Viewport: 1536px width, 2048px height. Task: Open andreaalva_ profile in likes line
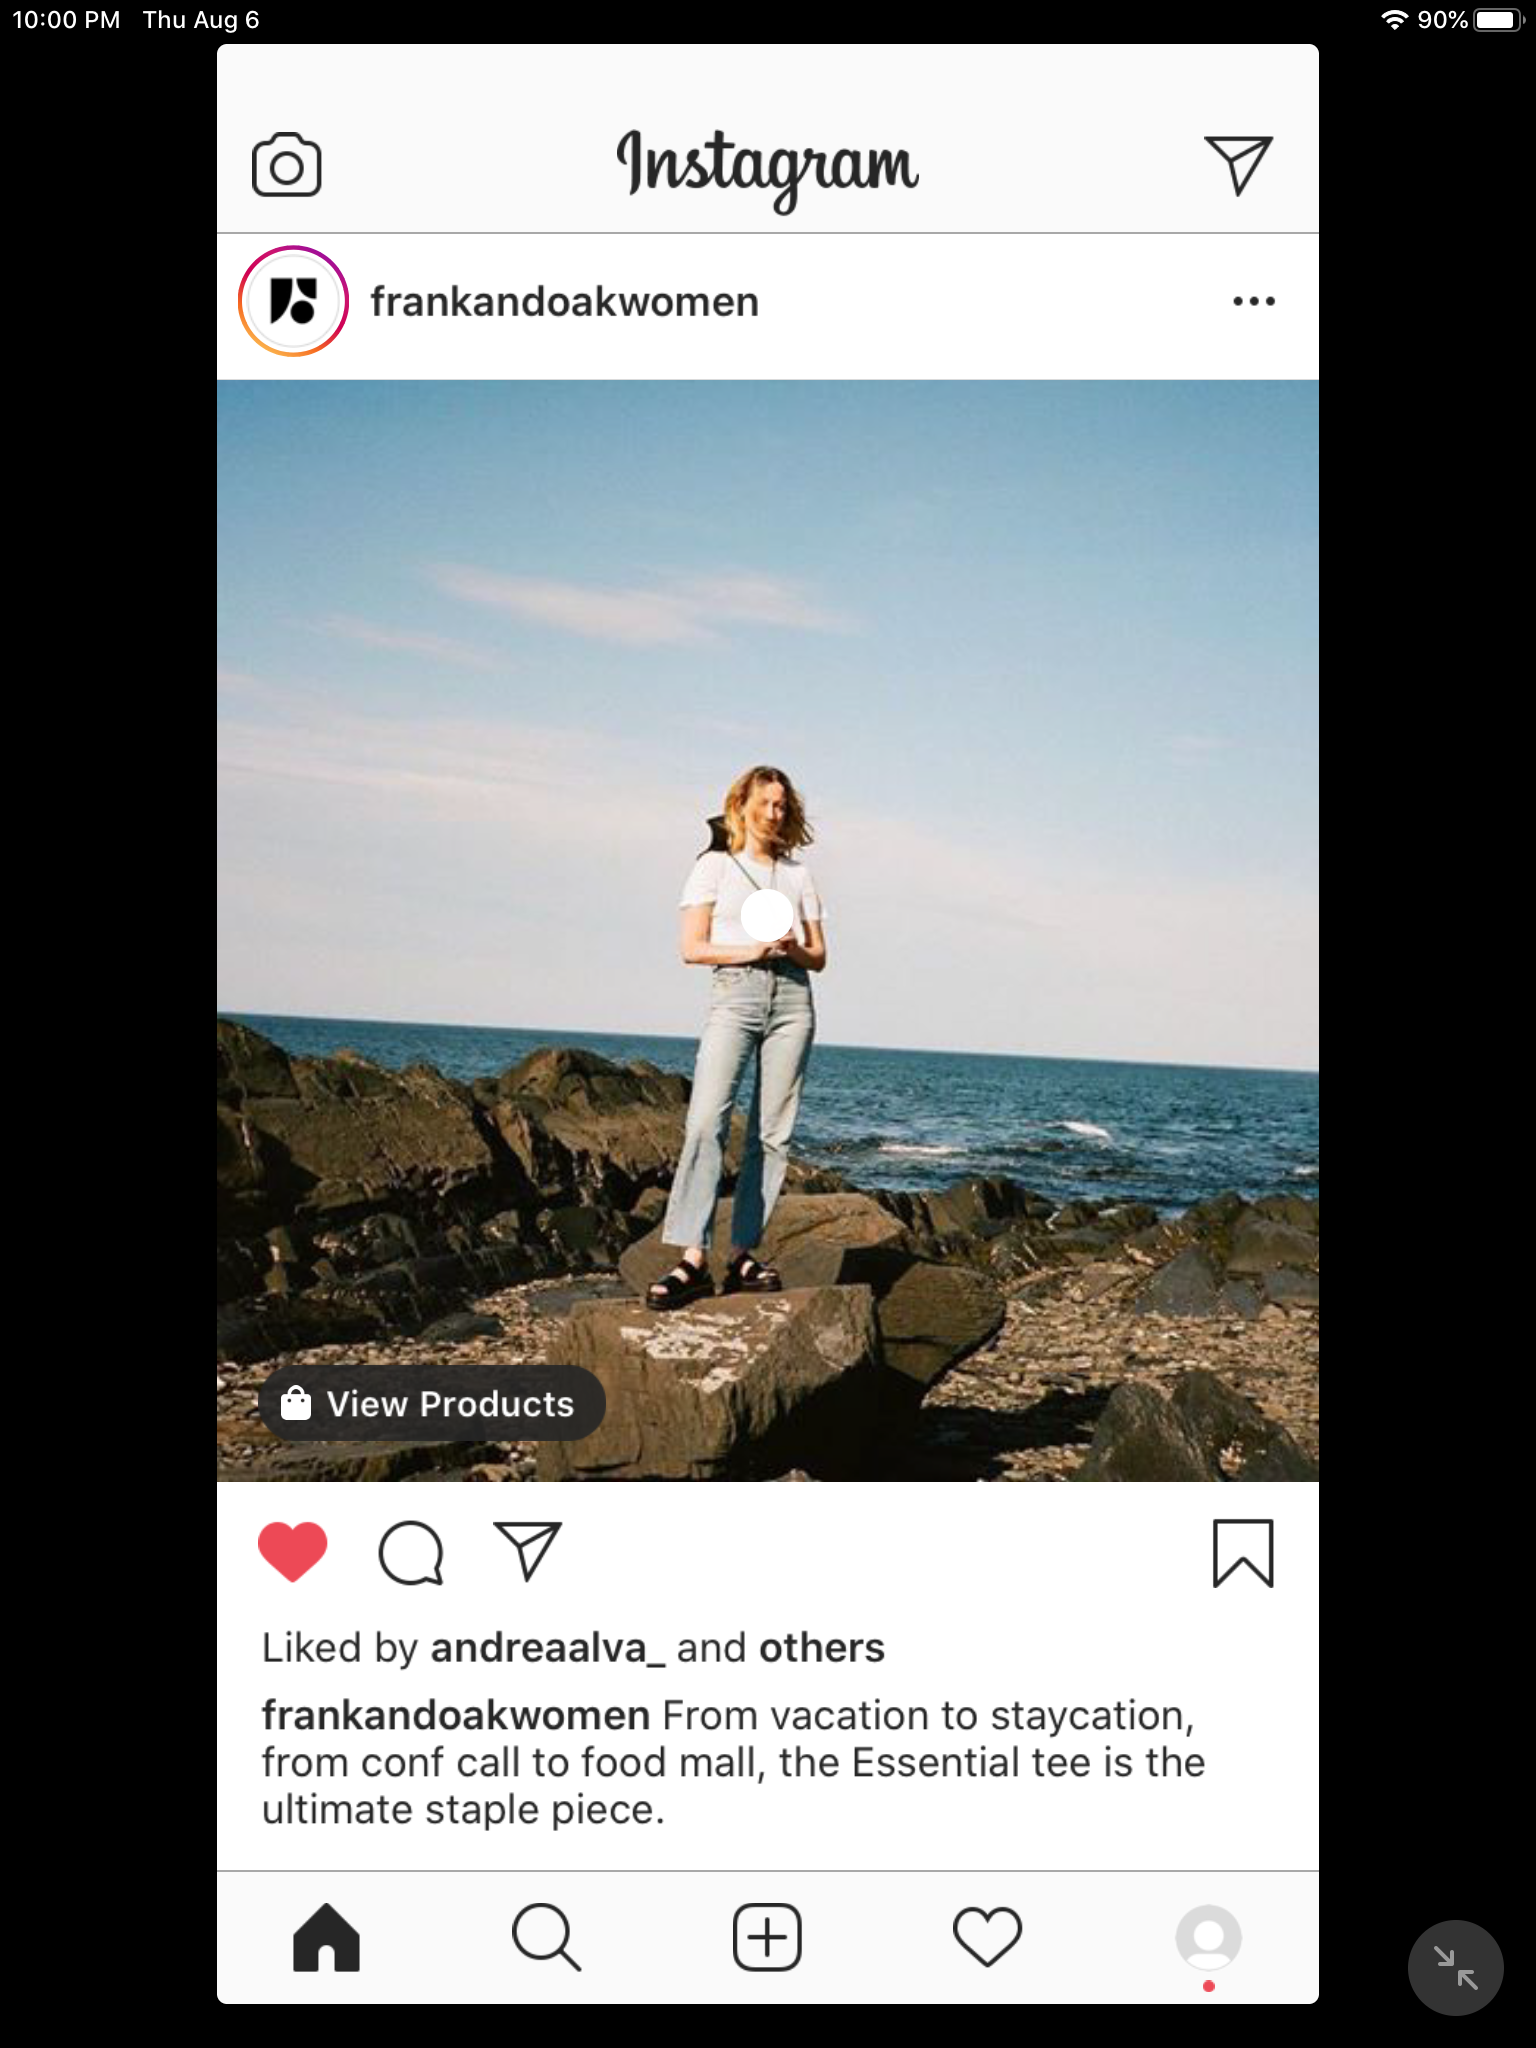click(x=547, y=1648)
